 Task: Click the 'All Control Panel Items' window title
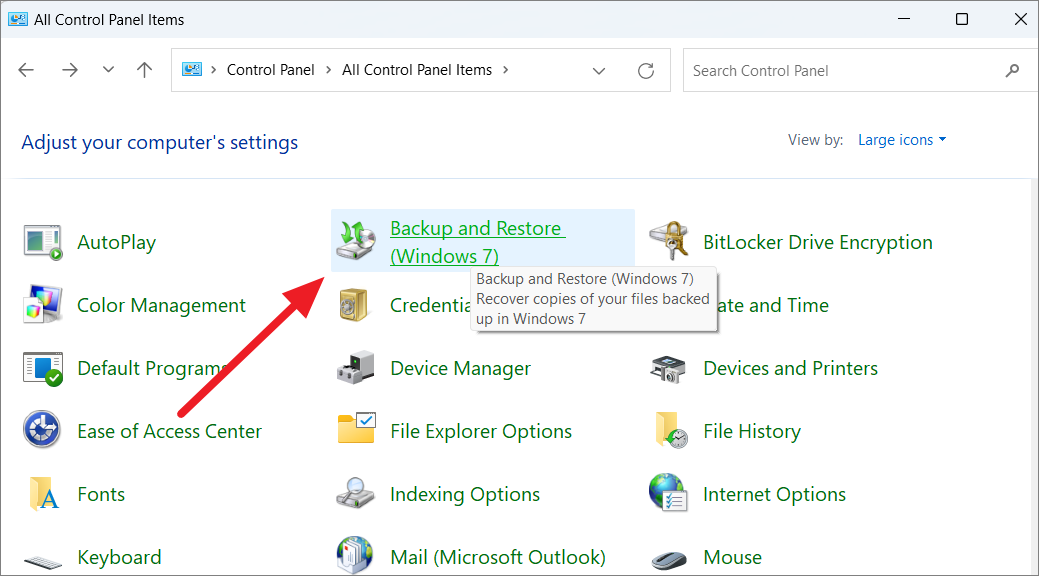coord(109,20)
